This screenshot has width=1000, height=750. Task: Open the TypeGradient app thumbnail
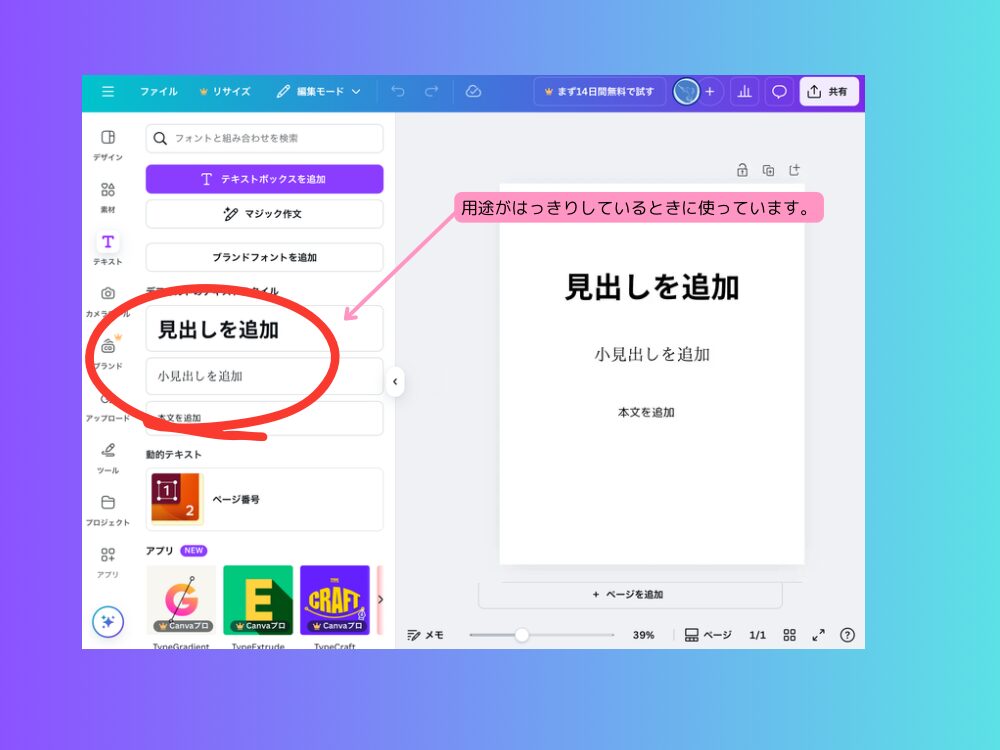[182, 599]
